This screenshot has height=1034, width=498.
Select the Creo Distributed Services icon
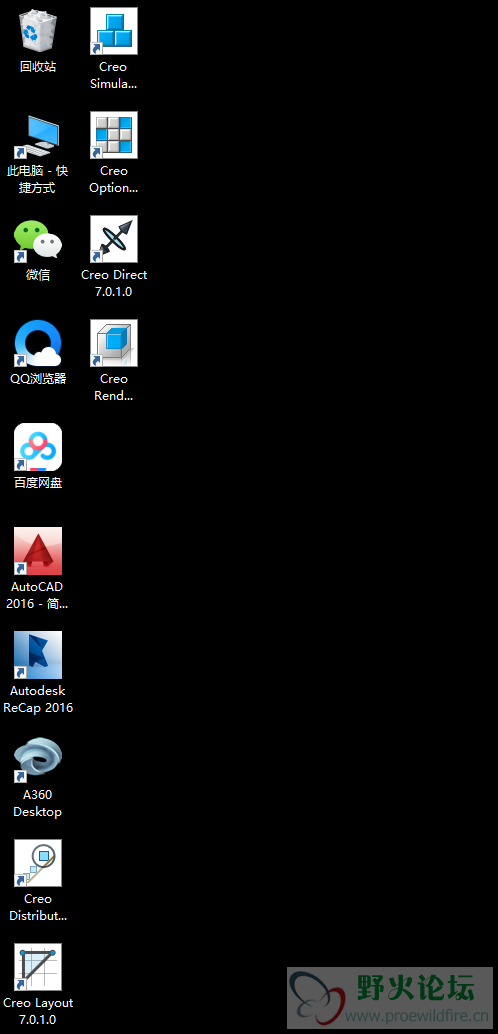click(38, 863)
